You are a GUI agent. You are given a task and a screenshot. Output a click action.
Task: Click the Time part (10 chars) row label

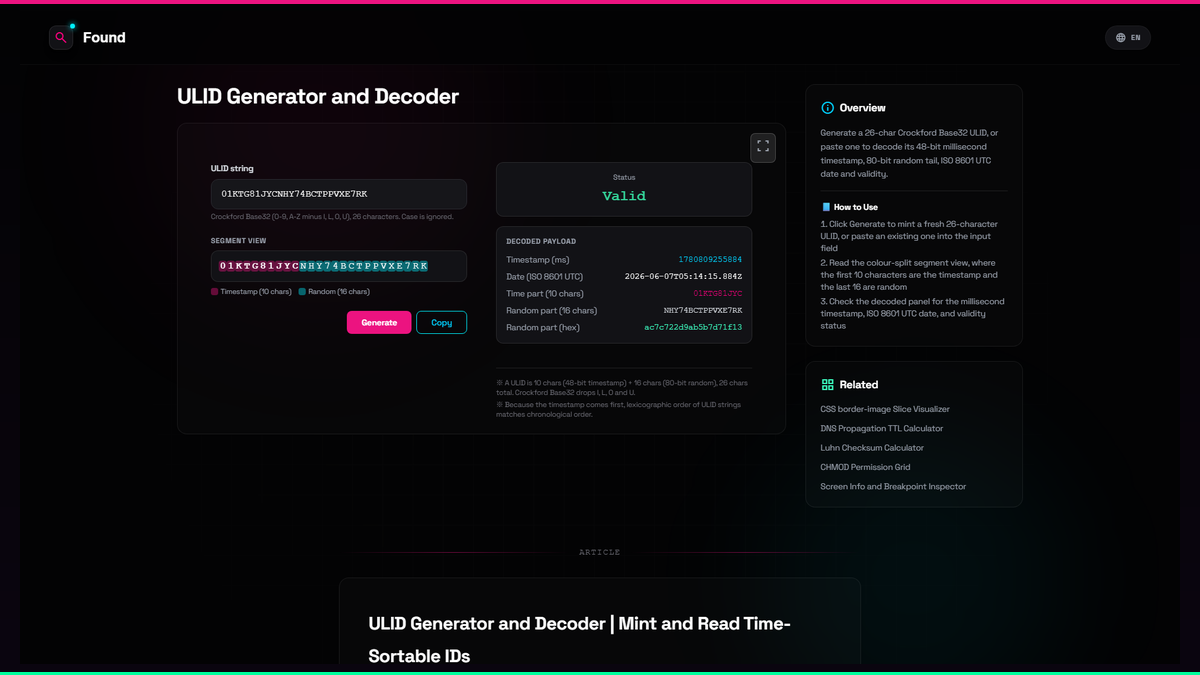545,294
